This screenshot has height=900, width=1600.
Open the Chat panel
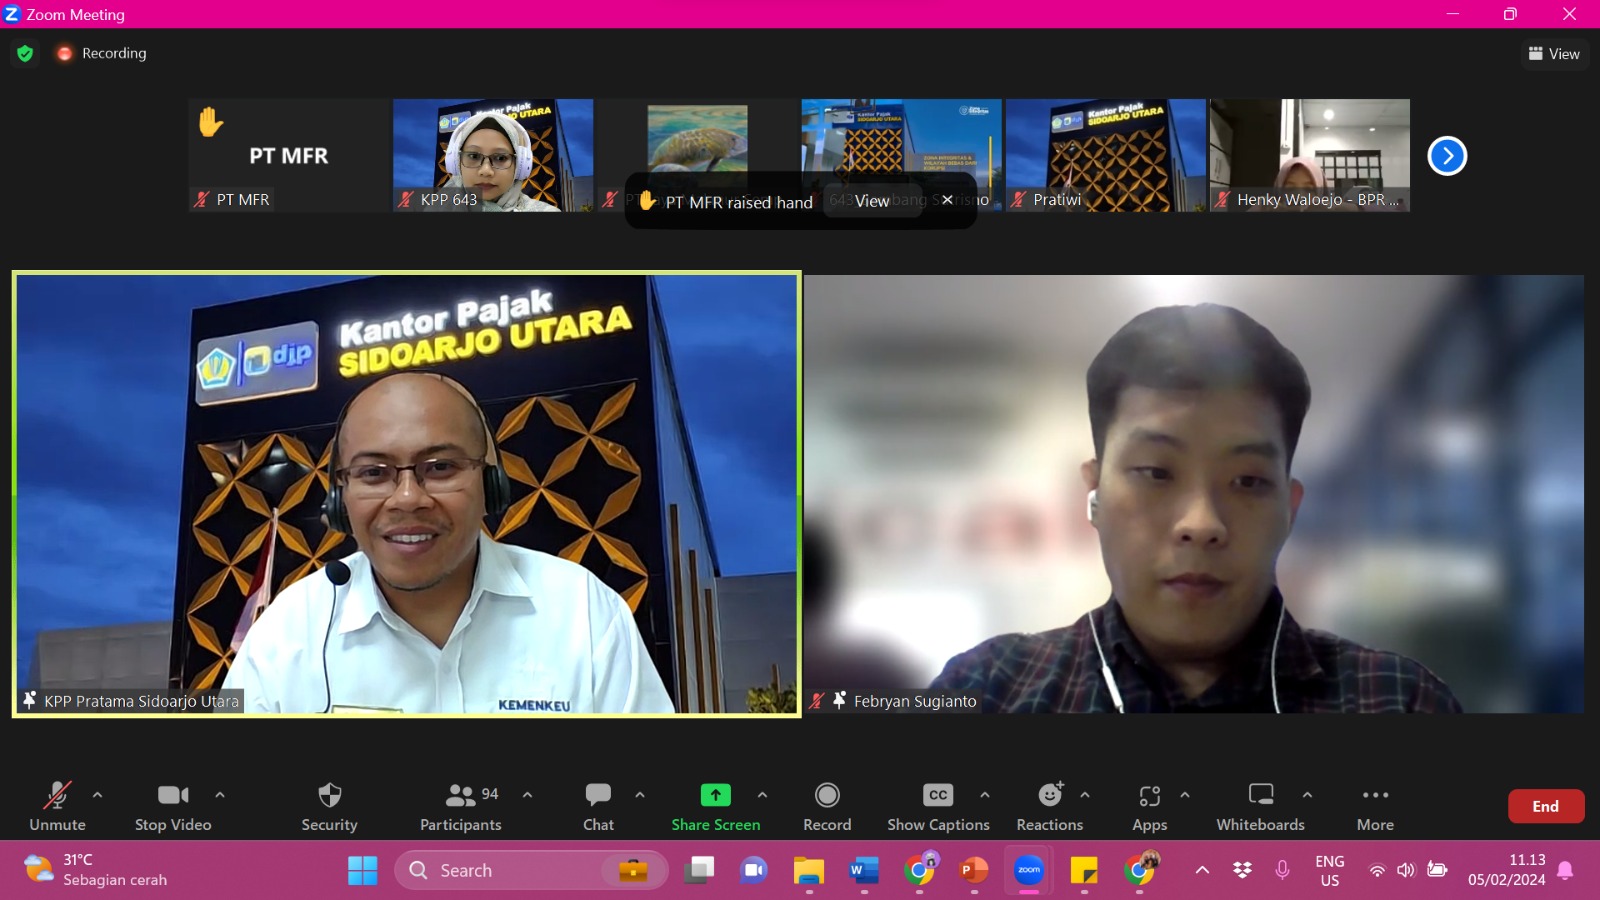coord(598,806)
